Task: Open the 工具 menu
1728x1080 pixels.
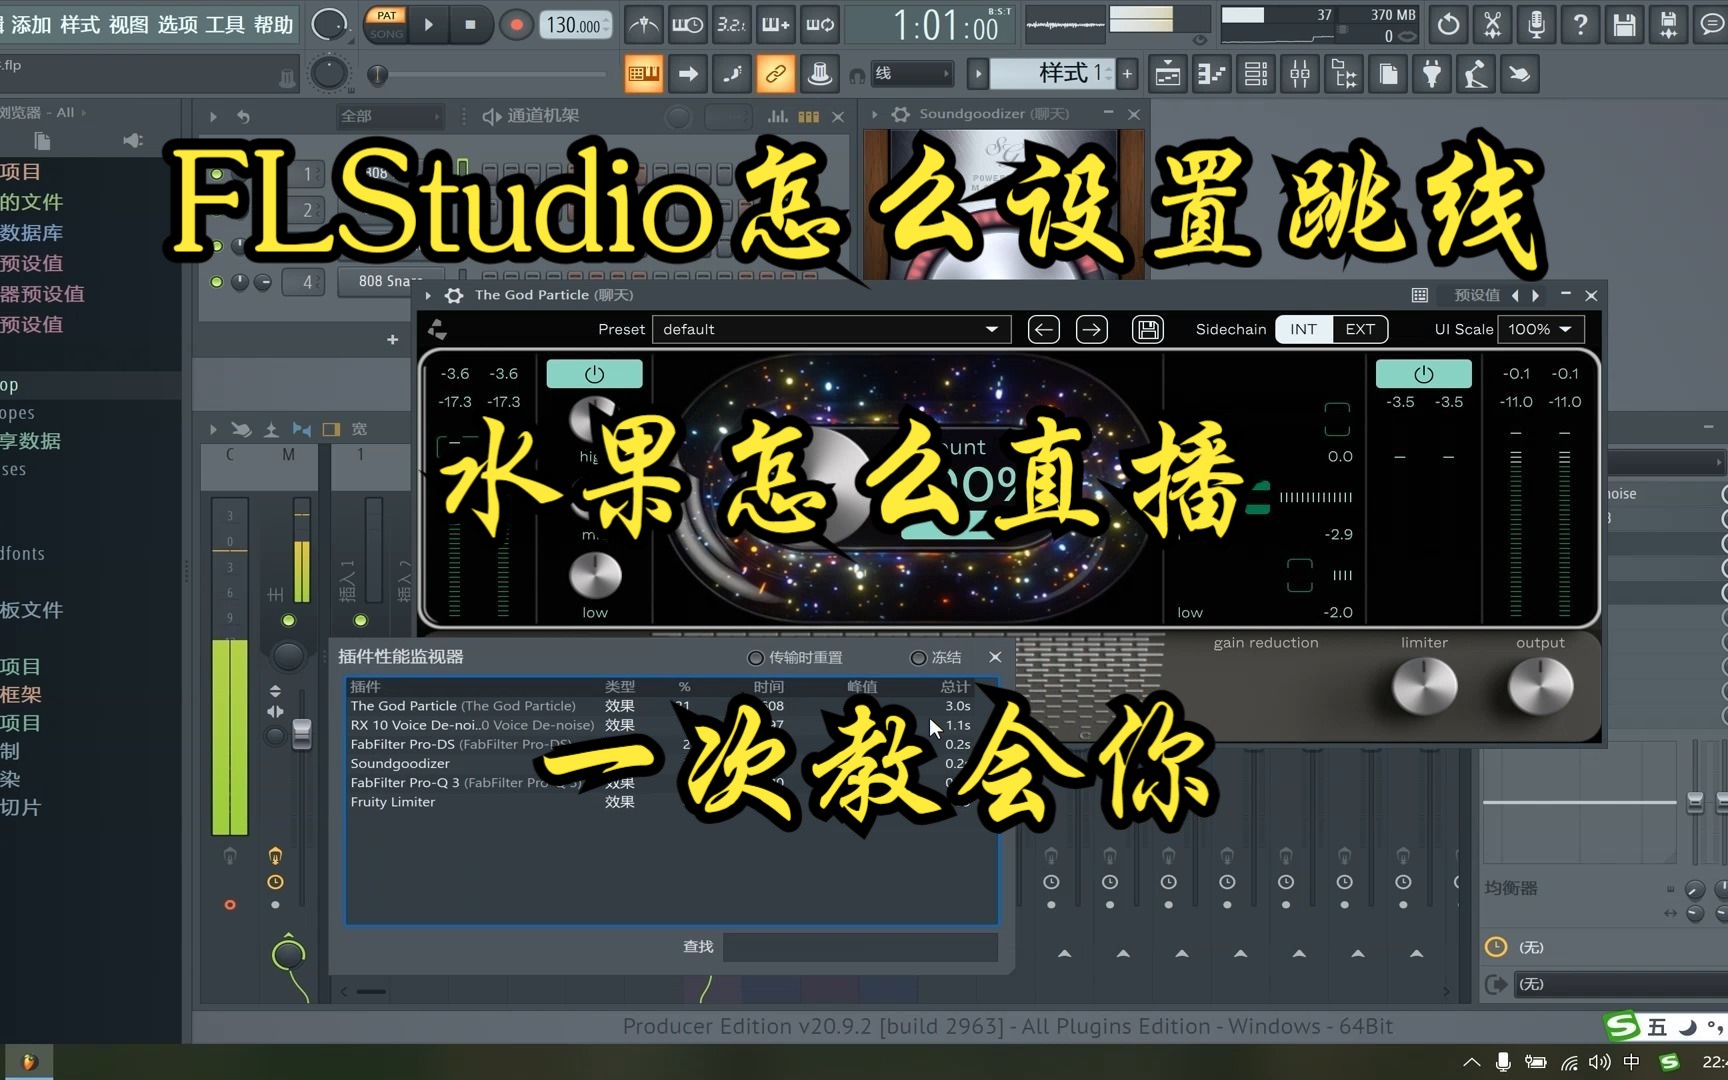Action: click(225, 24)
